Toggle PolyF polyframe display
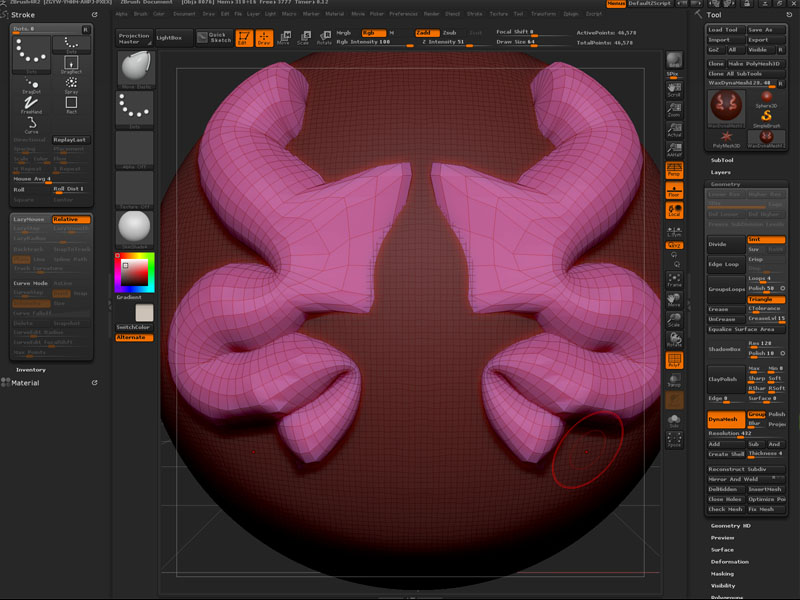The image size is (800, 600). (x=674, y=360)
